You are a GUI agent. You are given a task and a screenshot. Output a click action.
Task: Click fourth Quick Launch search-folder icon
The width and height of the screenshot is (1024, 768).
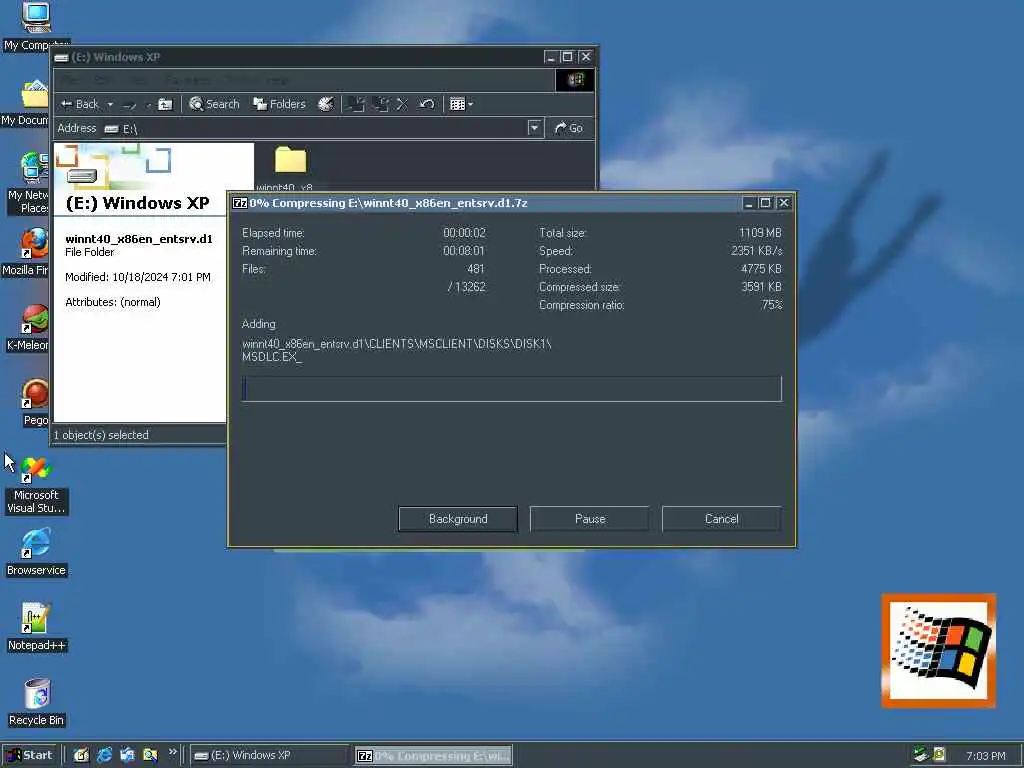(x=150, y=756)
